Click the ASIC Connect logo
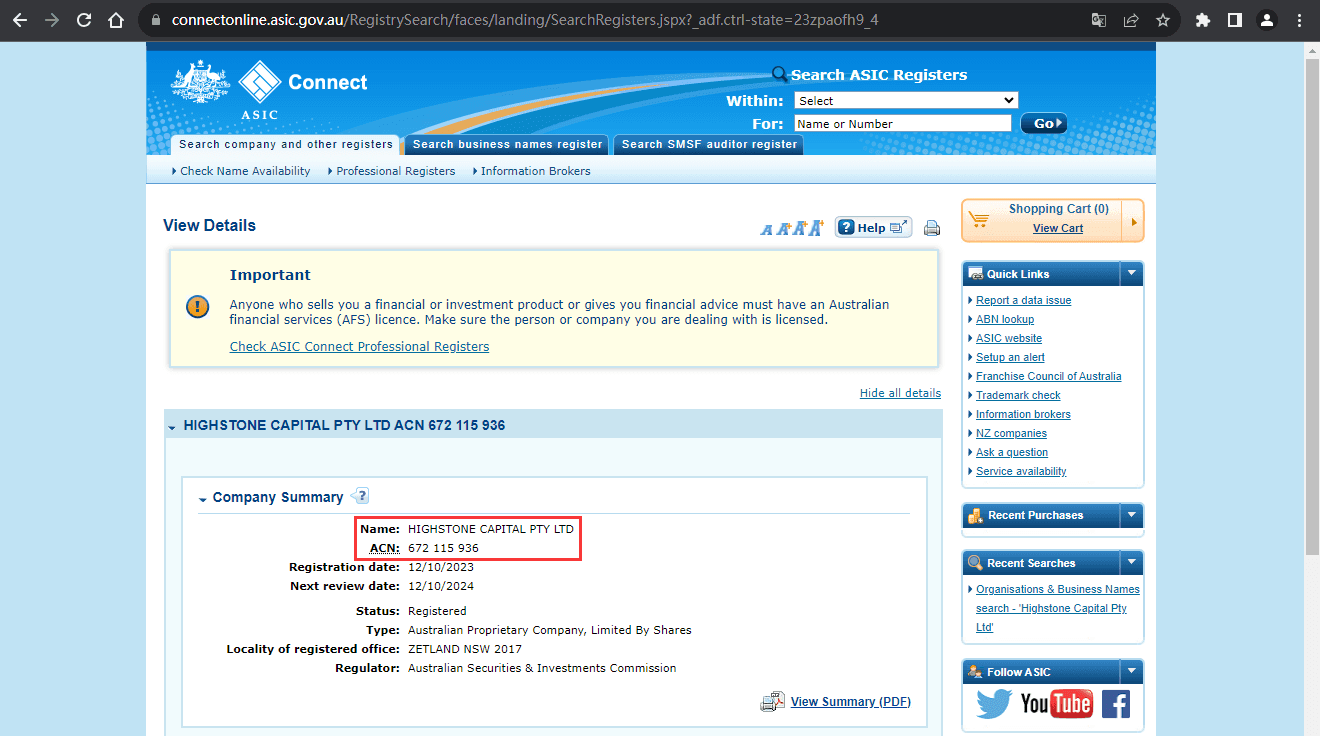Viewport: 1320px width, 736px height. [x=270, y=90]
